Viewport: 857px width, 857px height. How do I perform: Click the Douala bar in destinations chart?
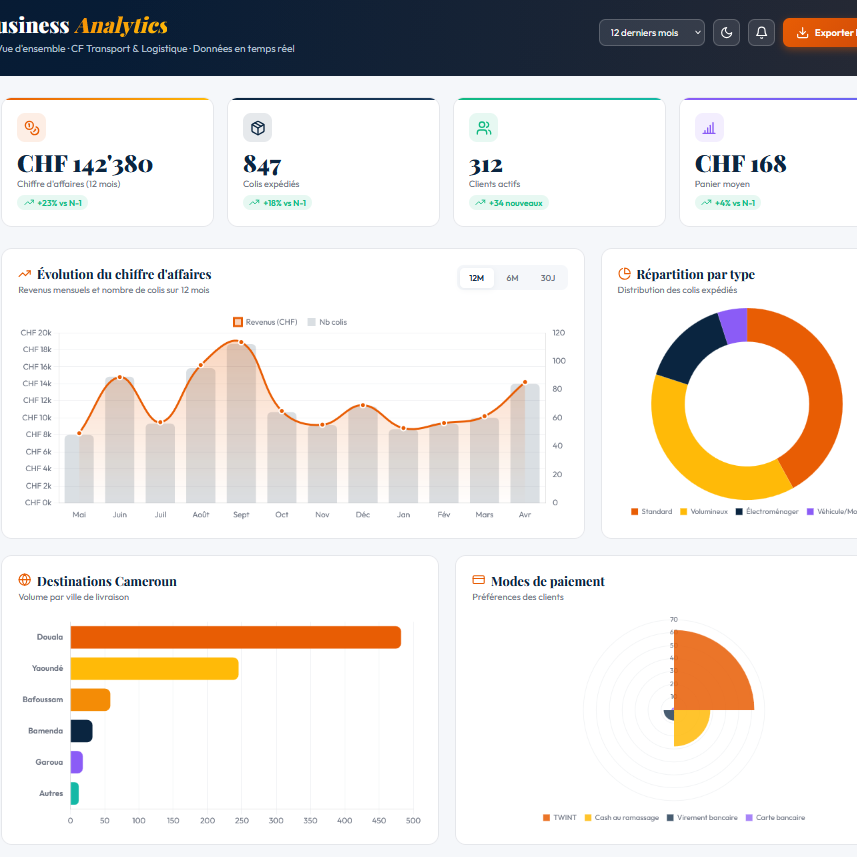(x=236, y=637)
